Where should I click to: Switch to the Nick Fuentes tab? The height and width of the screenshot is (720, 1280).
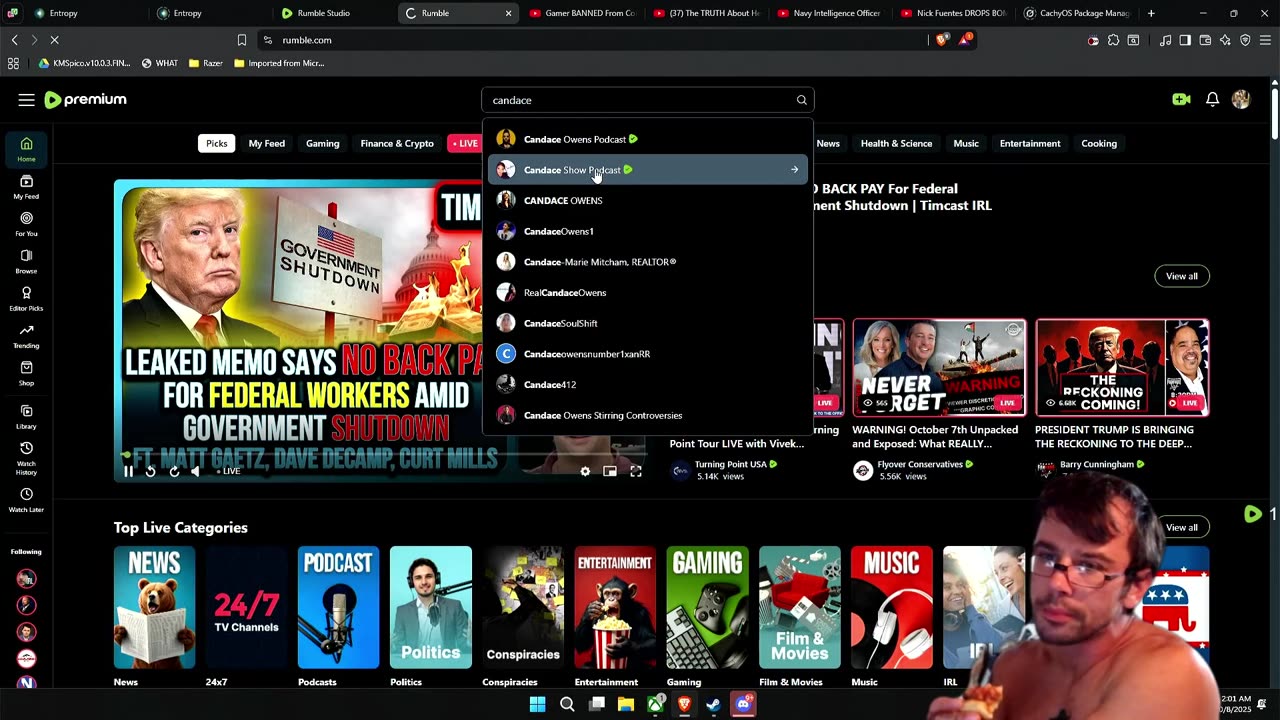[x=954, y=13]
